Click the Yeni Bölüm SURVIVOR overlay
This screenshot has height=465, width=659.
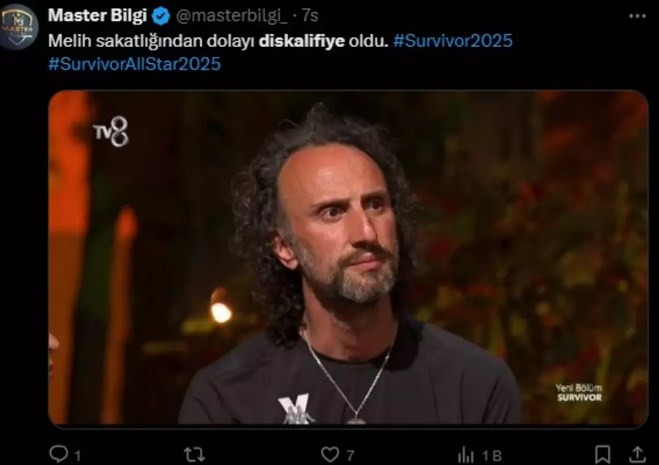click(579, 393)
